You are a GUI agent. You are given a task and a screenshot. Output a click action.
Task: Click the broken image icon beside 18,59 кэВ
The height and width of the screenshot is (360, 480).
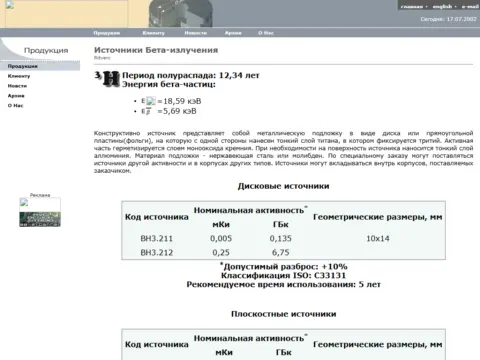151,101
